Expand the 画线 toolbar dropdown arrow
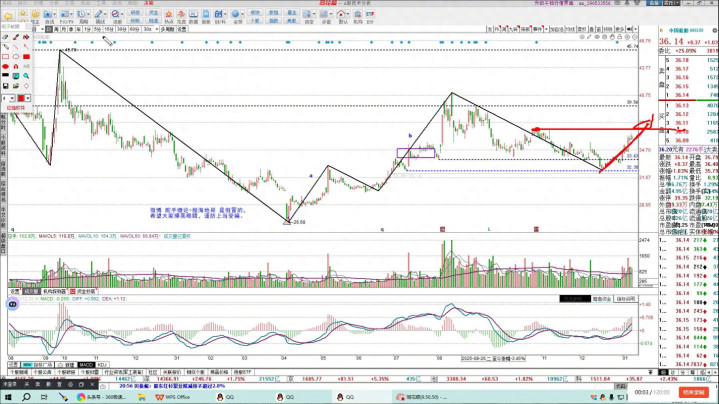 tap(105, 14)
